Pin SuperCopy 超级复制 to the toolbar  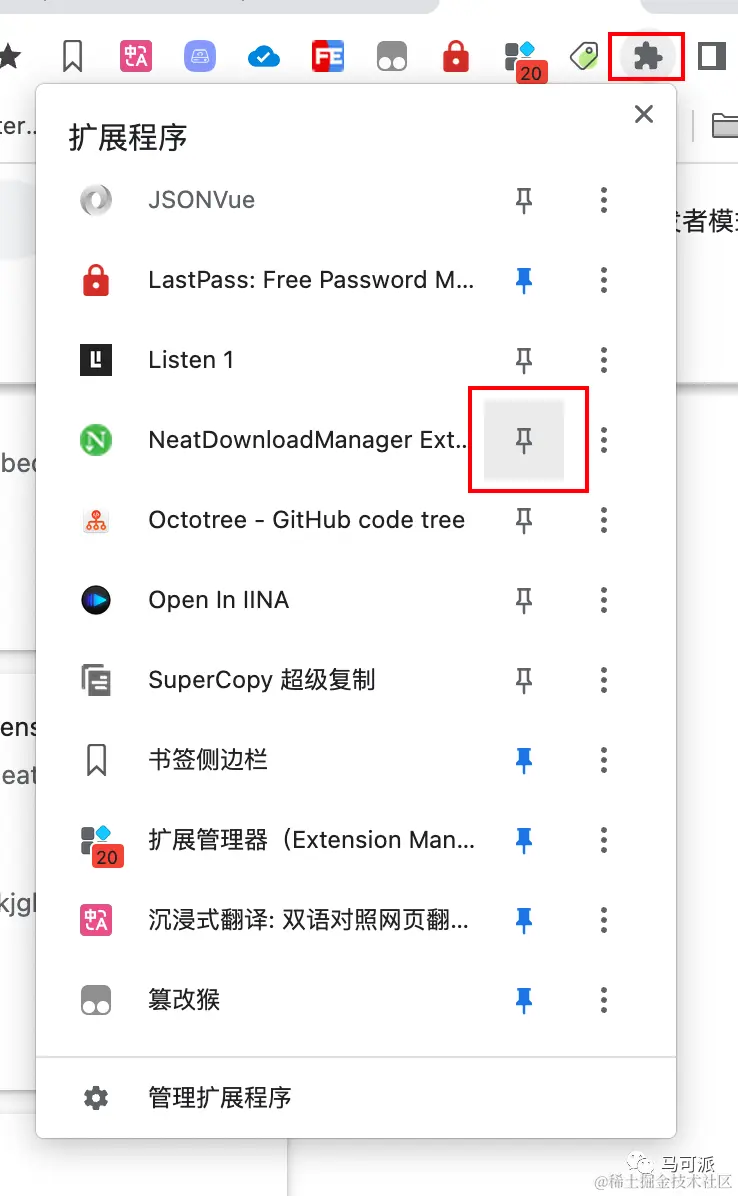(x=524, y=680)
